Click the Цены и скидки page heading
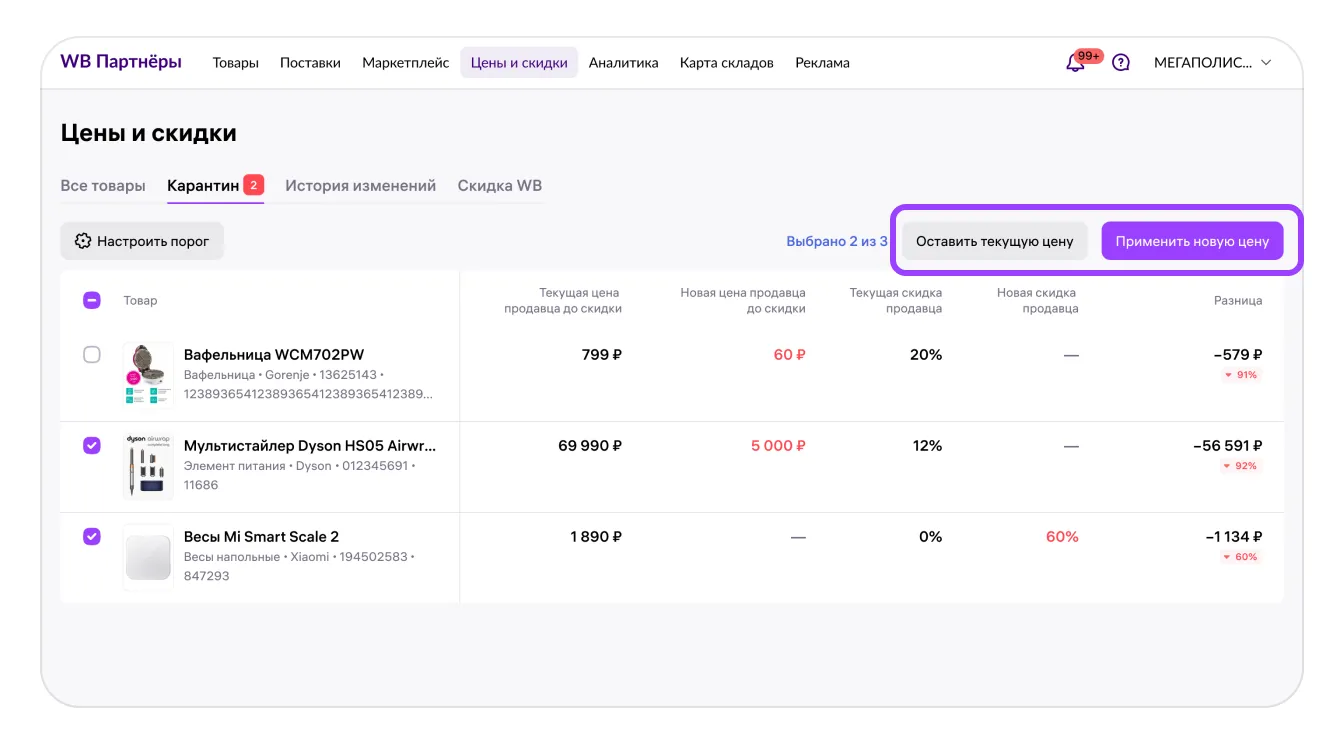This screenshot has width=1344, height=744. coord(149,133)
